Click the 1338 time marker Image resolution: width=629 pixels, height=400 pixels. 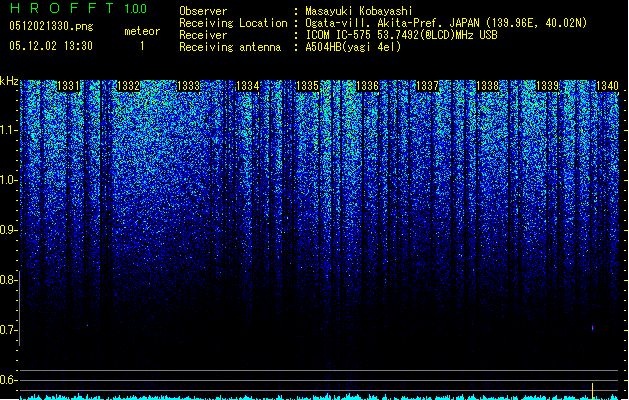click(487, 86)
